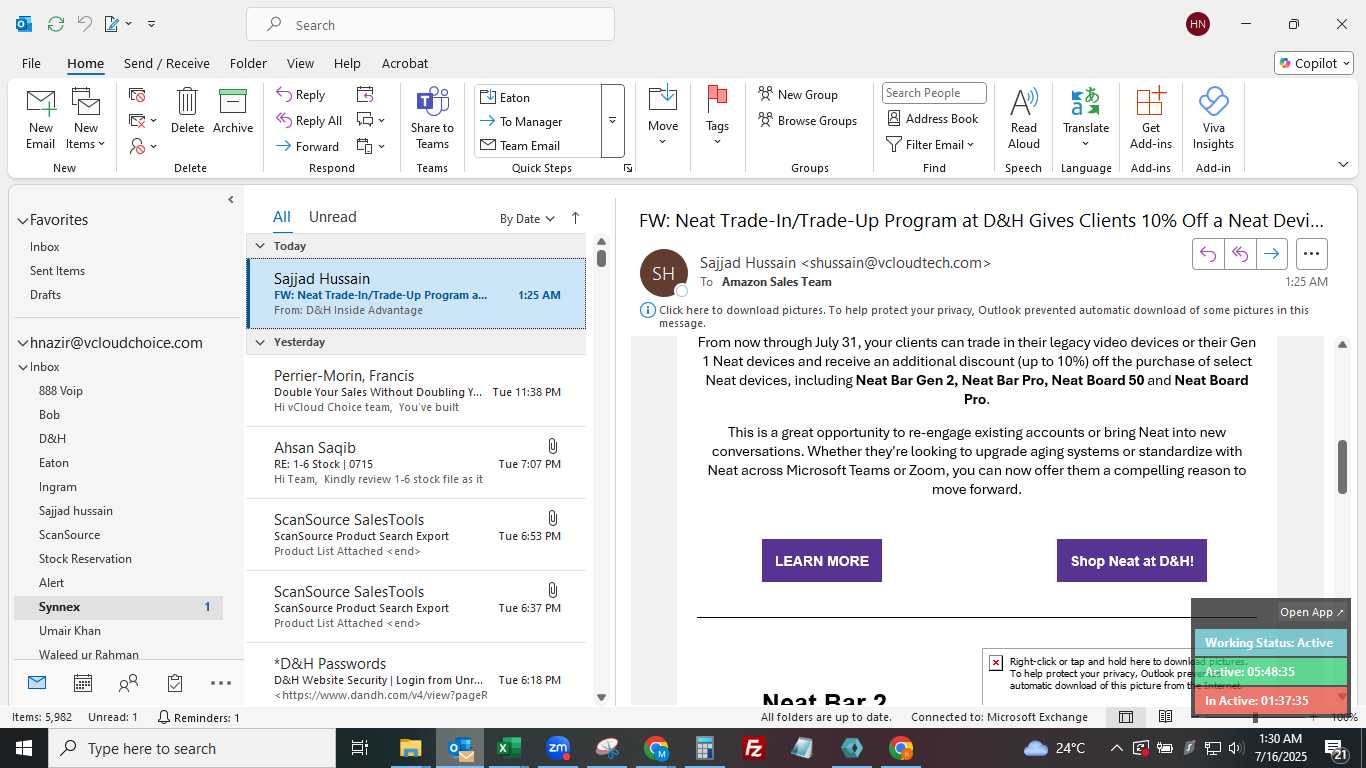Select Team Email quick step
Viewport: 1366px width, 768px height.
click(538, 145)
